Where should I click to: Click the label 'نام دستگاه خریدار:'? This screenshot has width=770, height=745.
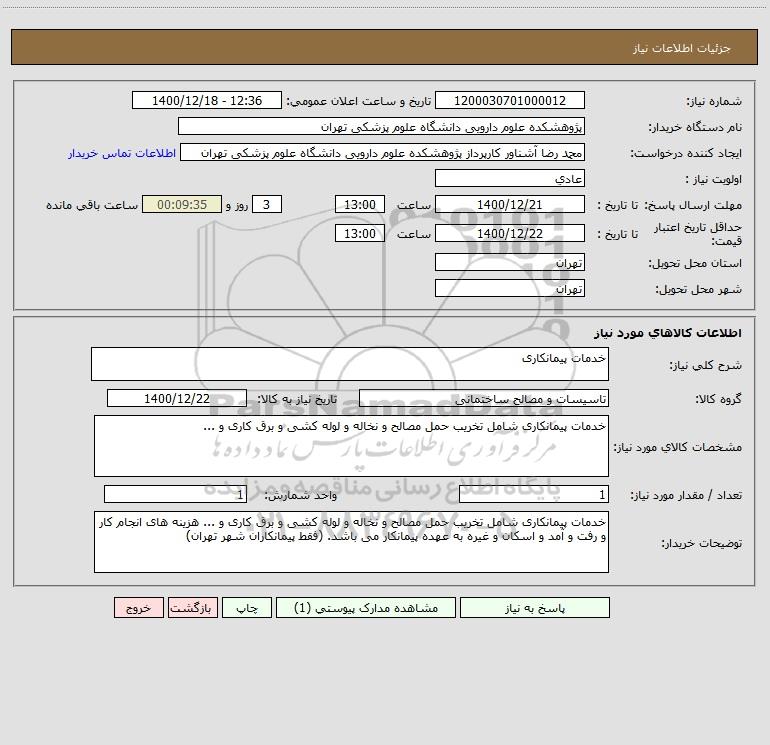coord(695,127)
